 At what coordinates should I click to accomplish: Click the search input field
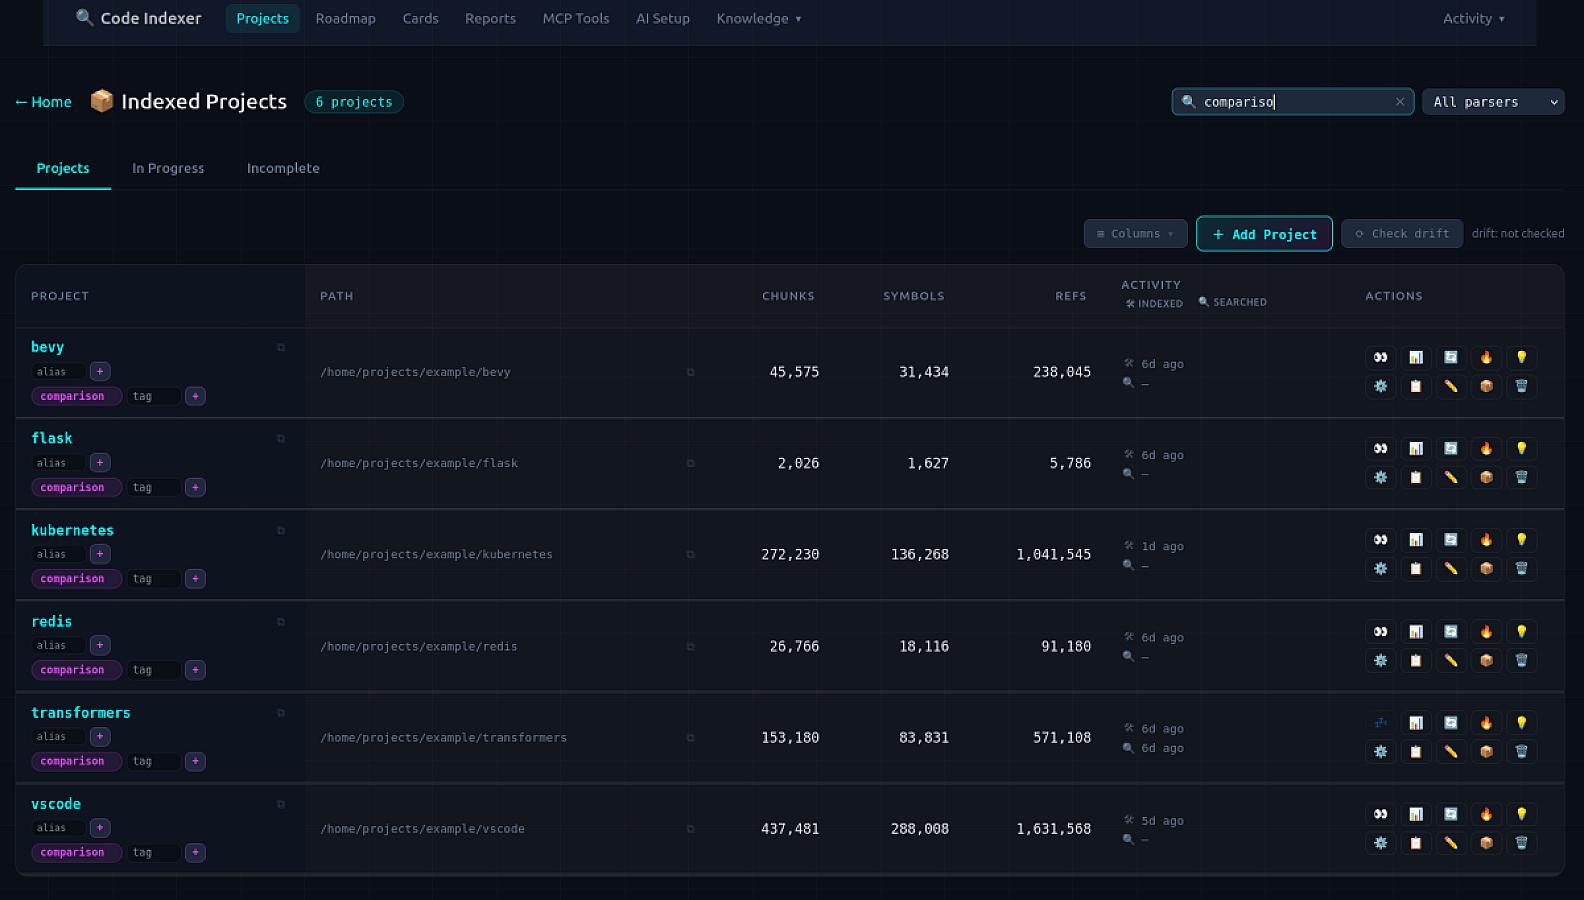pyautogui.click(x=1293, y=102)
